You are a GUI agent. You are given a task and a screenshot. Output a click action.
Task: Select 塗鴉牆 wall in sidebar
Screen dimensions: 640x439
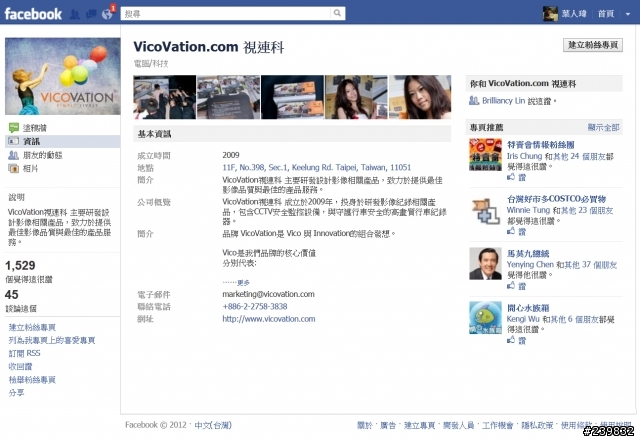coord(35,128)
